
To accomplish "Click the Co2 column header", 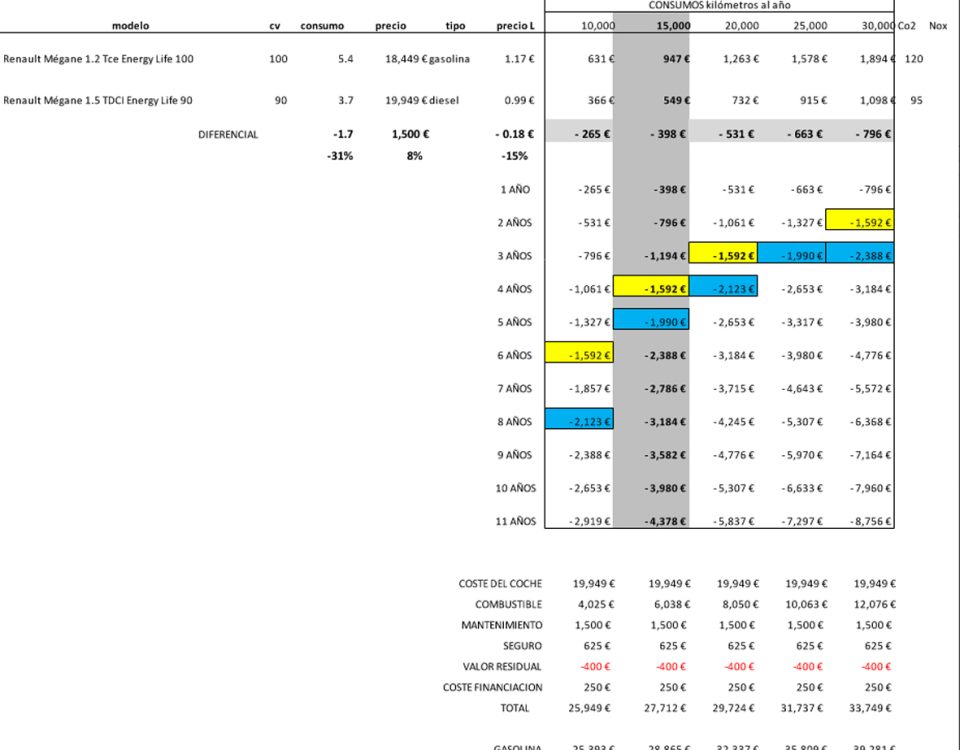I will tap(907, 26).
